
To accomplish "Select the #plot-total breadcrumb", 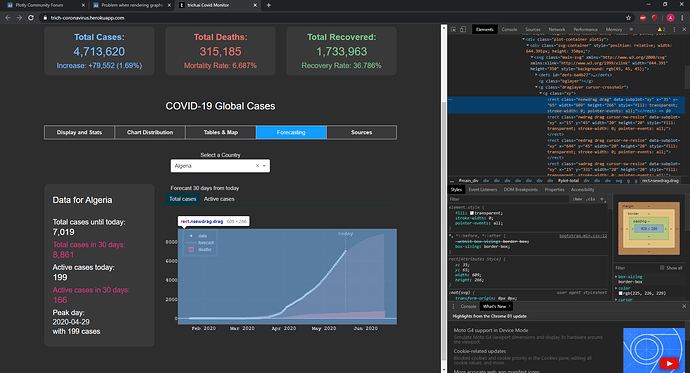I will coord(568,181).
